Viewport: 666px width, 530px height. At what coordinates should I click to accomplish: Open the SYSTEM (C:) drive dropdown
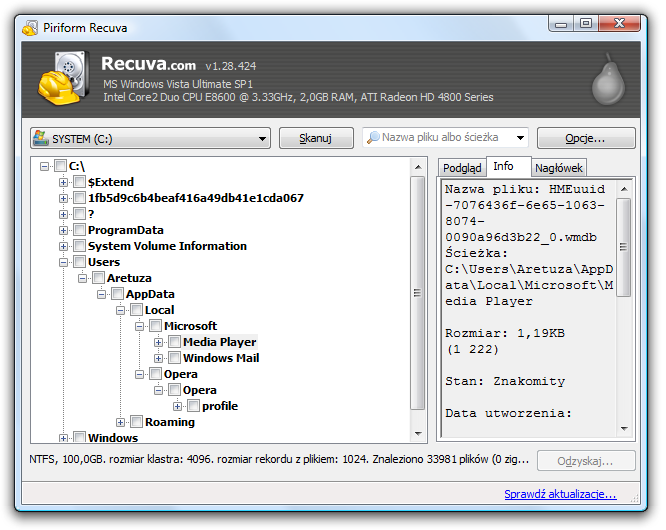tap(262, 139)
